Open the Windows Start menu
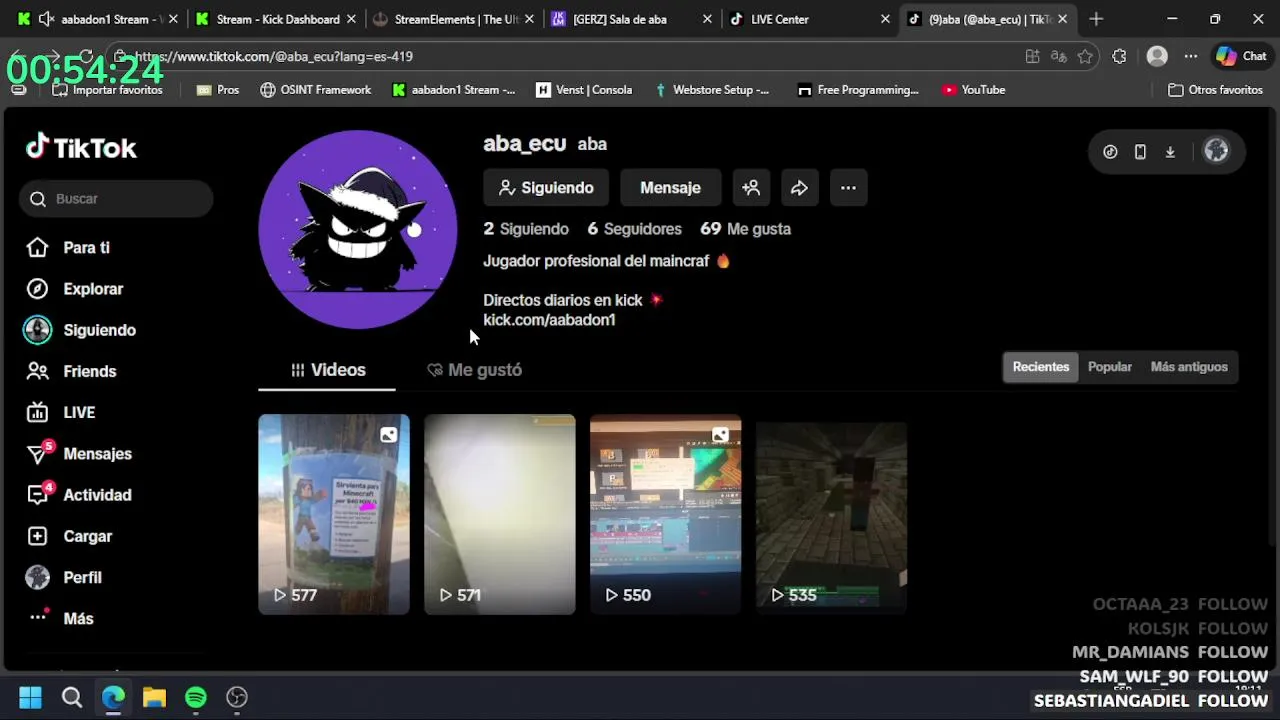The height and width of the screenshot is (720, 1280). [30, 697]
